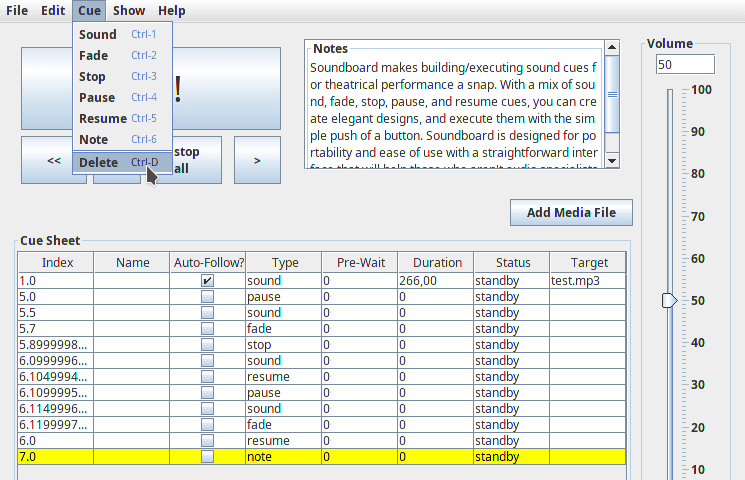Click Notes scrollbar up arrow
This screenshot has width=745, height=480.
(x=612, y=48)
